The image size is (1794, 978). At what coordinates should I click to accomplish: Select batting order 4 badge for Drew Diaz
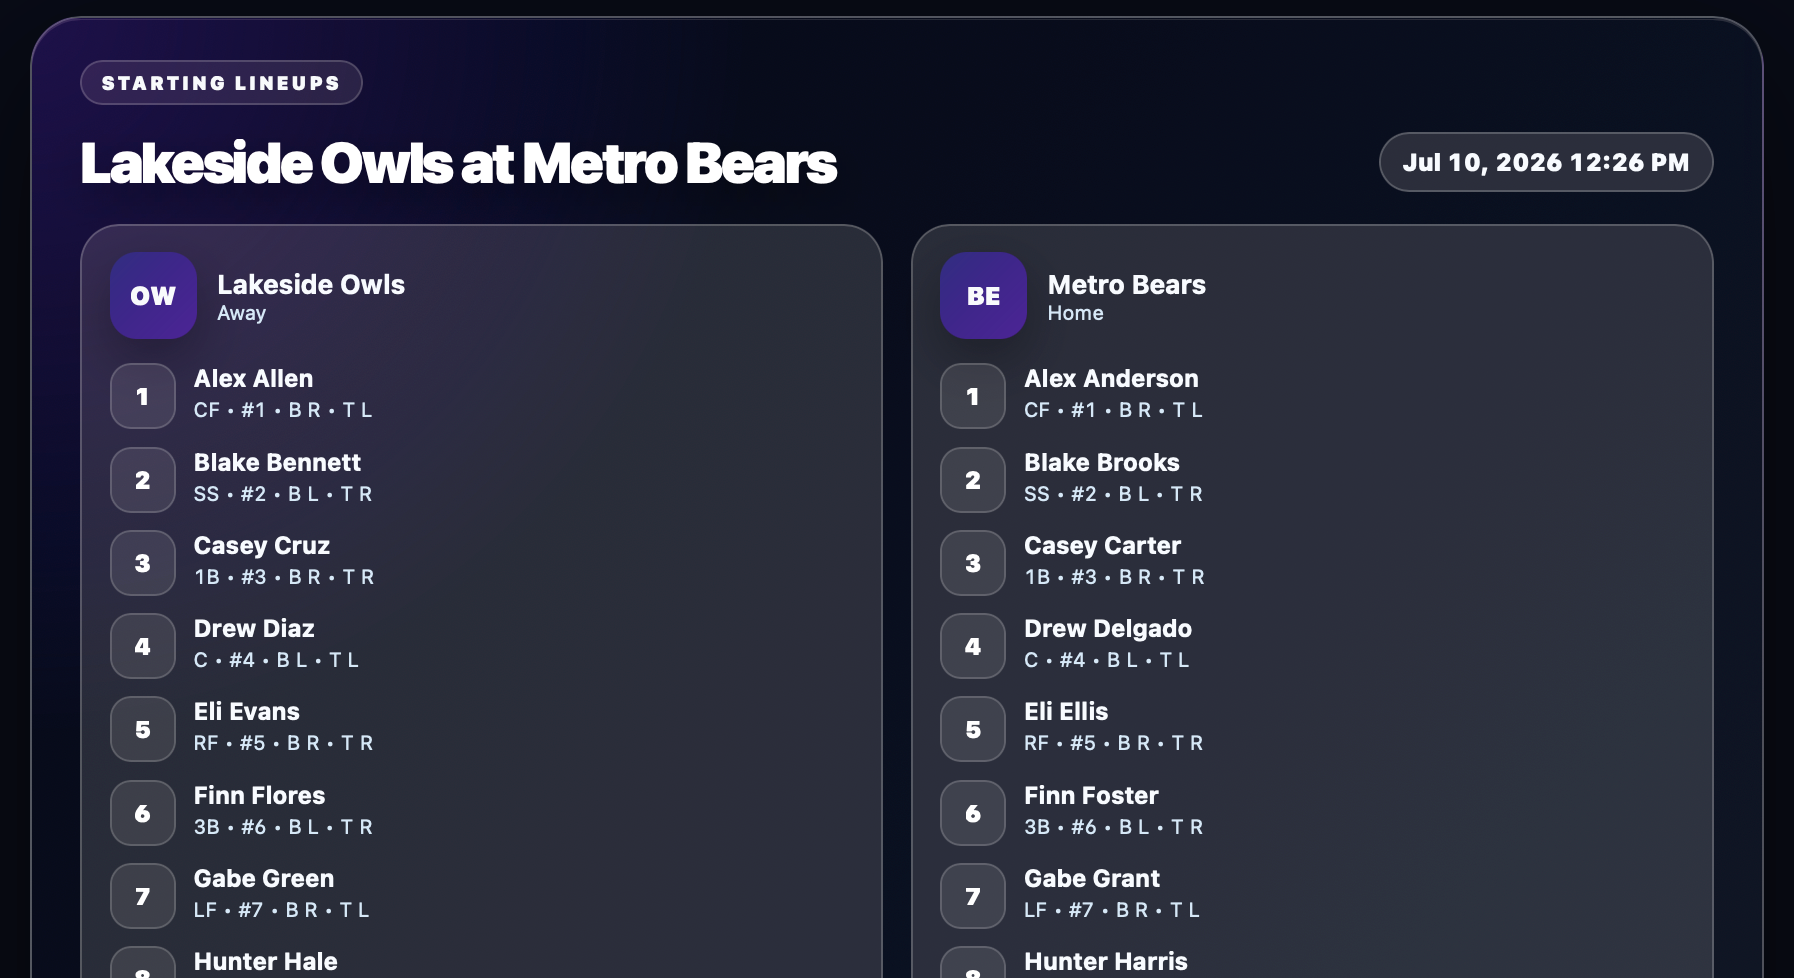tap(143, 646)
